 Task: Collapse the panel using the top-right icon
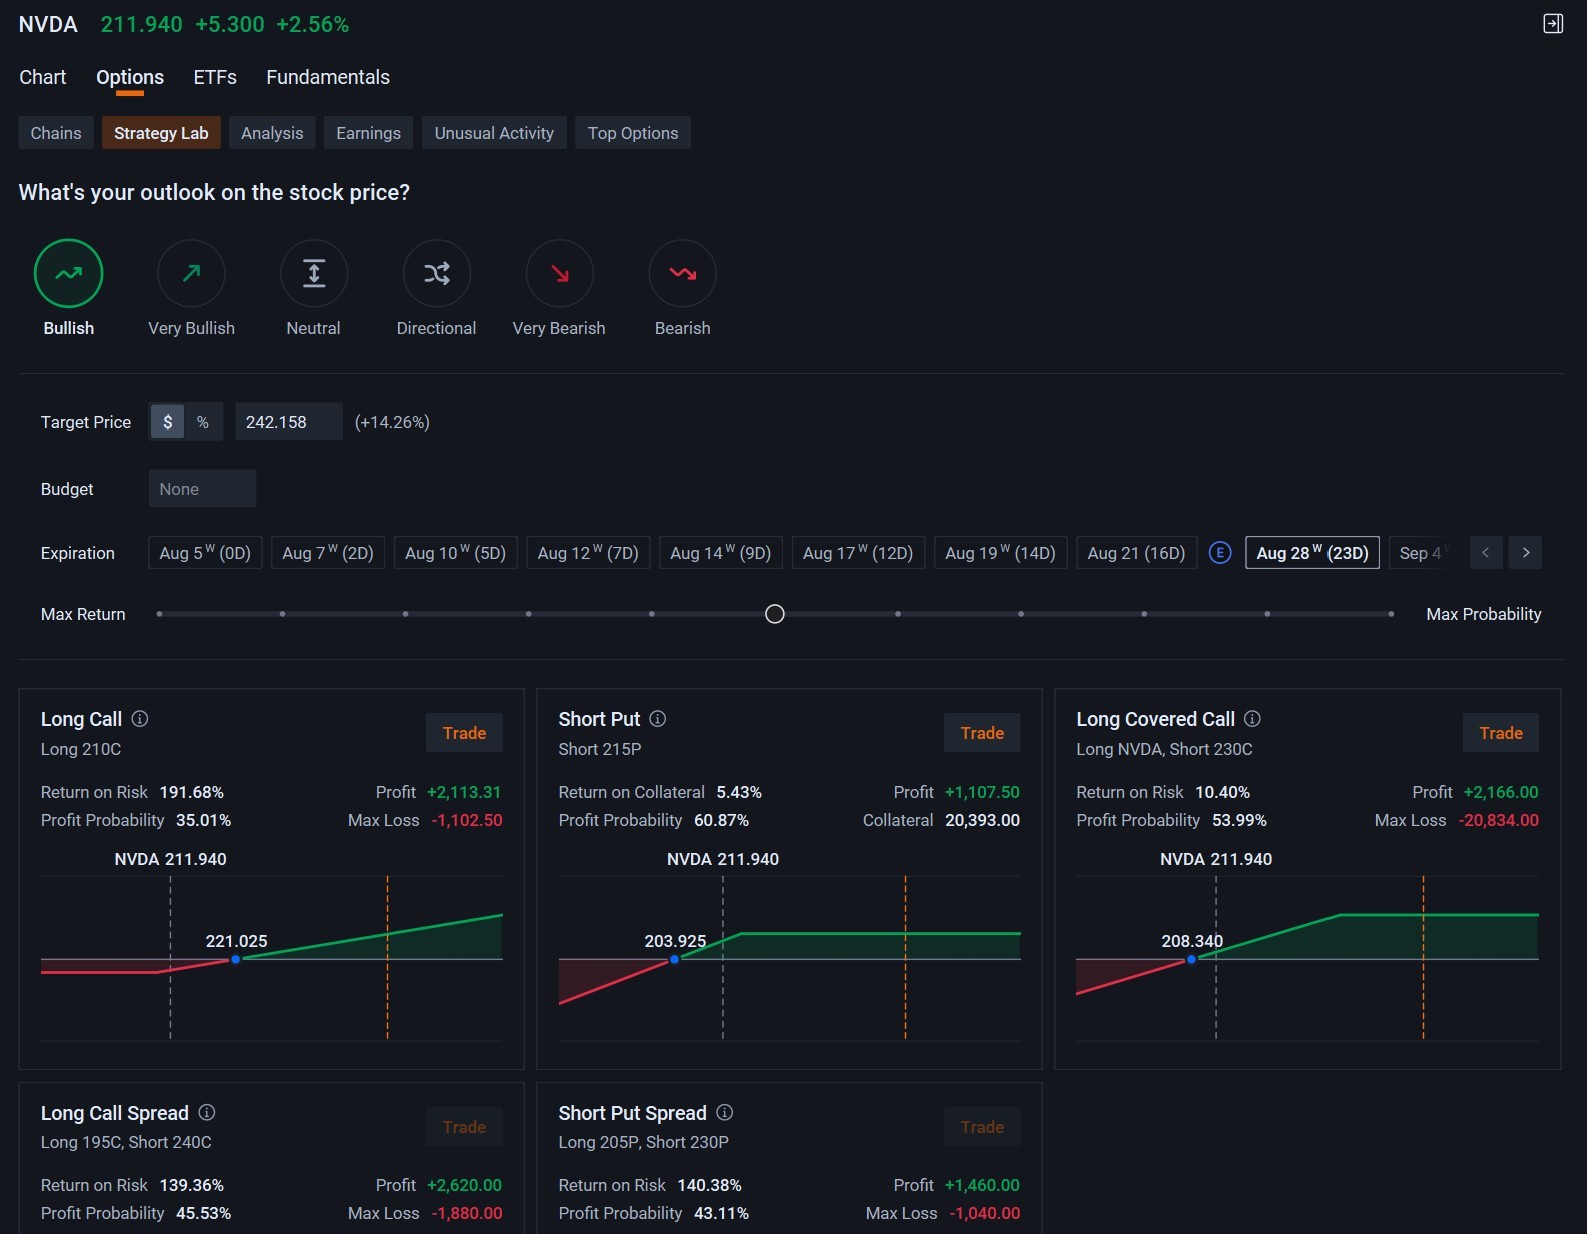1553,23
